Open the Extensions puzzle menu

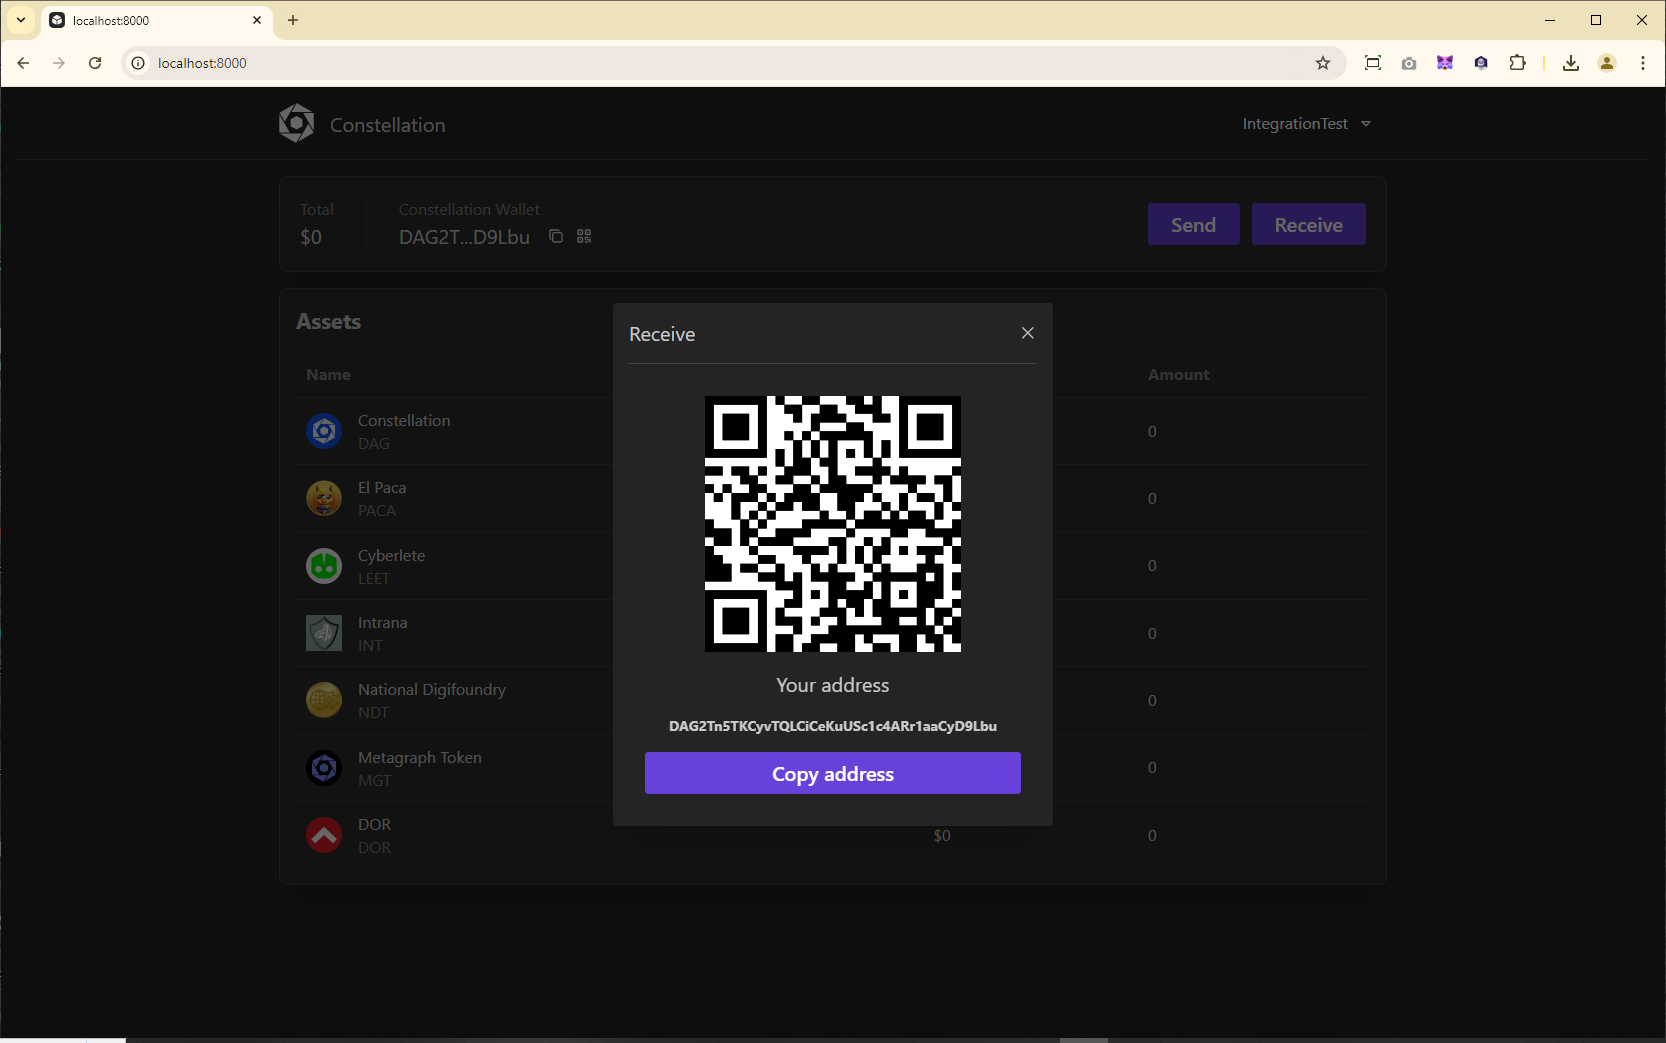click(x=1517, y=63)
